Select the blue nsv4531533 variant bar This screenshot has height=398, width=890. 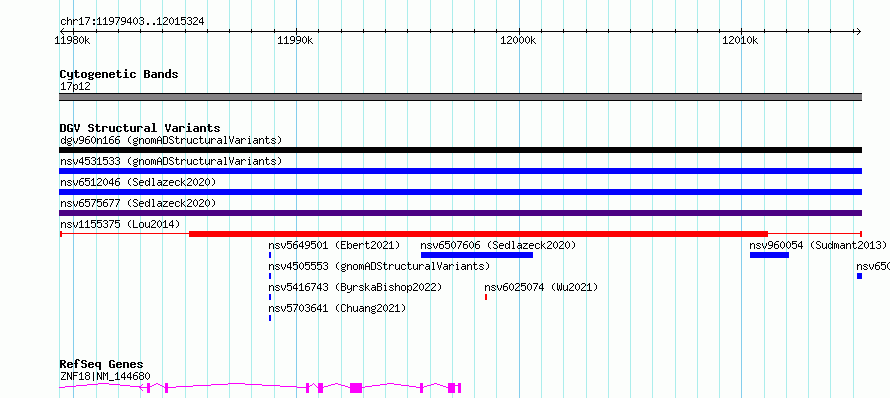click(460, 171)
